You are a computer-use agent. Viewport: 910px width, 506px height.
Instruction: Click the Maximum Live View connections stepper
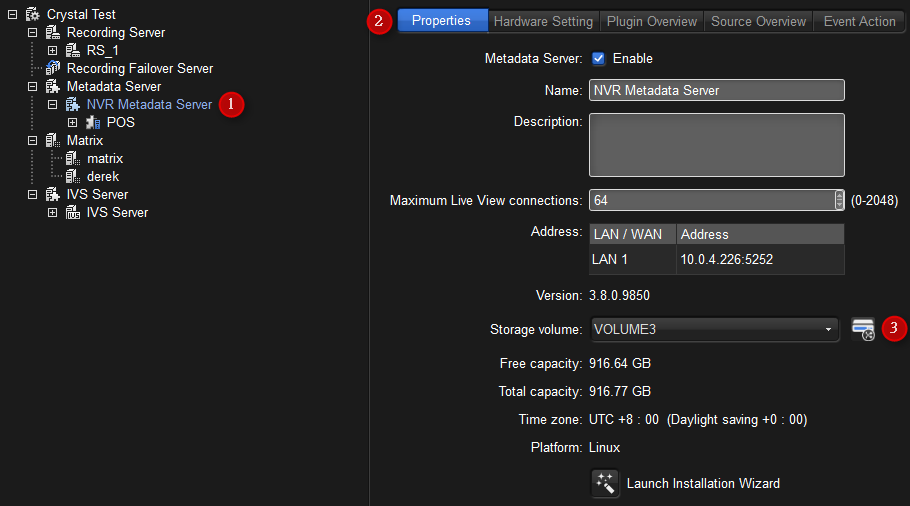(x=839, y=200)
